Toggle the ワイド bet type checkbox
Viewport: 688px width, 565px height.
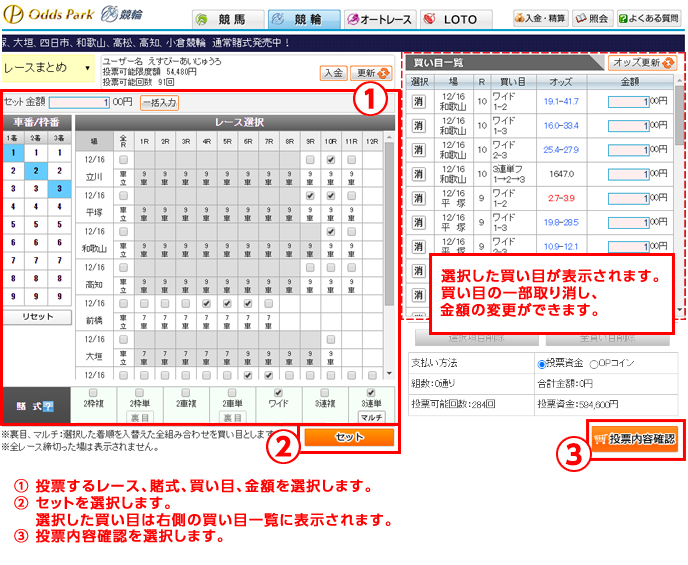click(277, 393)
